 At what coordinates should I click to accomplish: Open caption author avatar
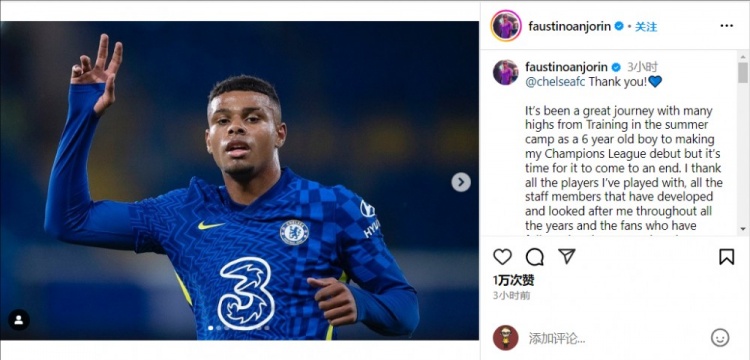tap(506, 73)
